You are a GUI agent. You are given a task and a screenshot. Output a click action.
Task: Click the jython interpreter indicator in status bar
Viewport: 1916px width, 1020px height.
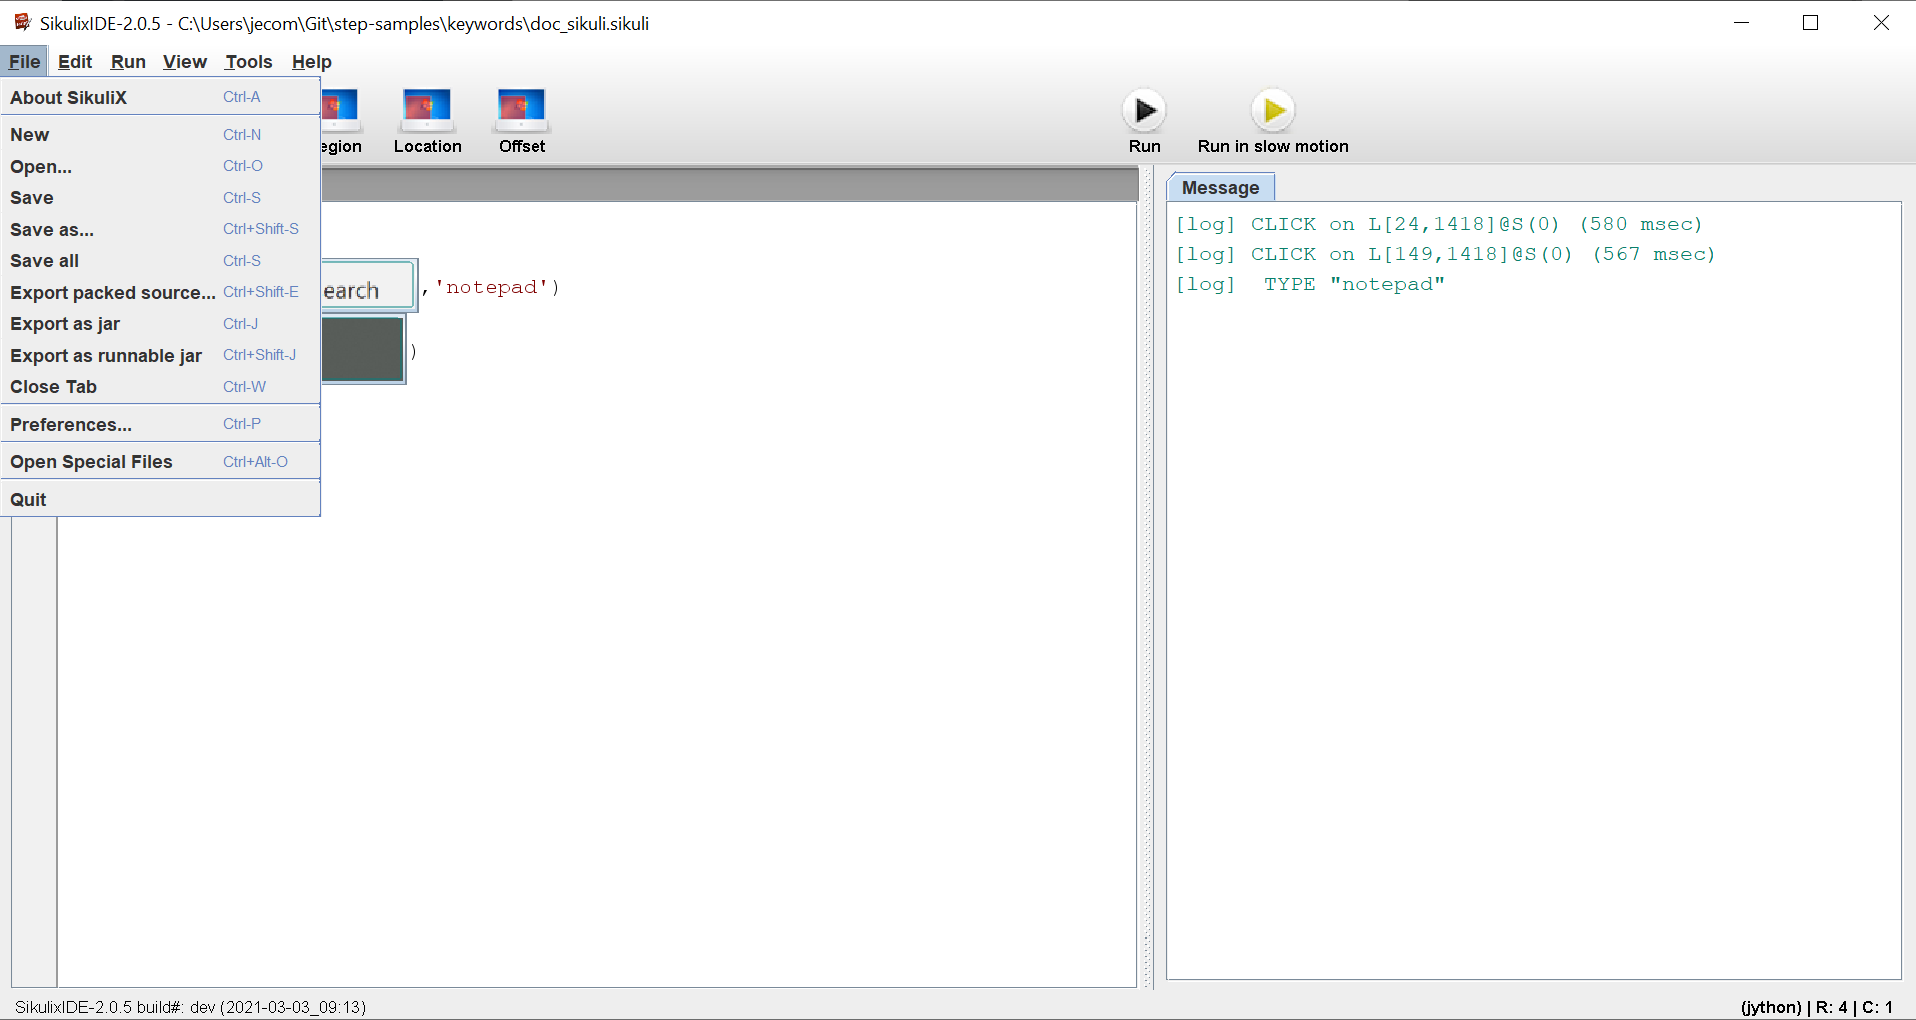pos(1770,1006)
